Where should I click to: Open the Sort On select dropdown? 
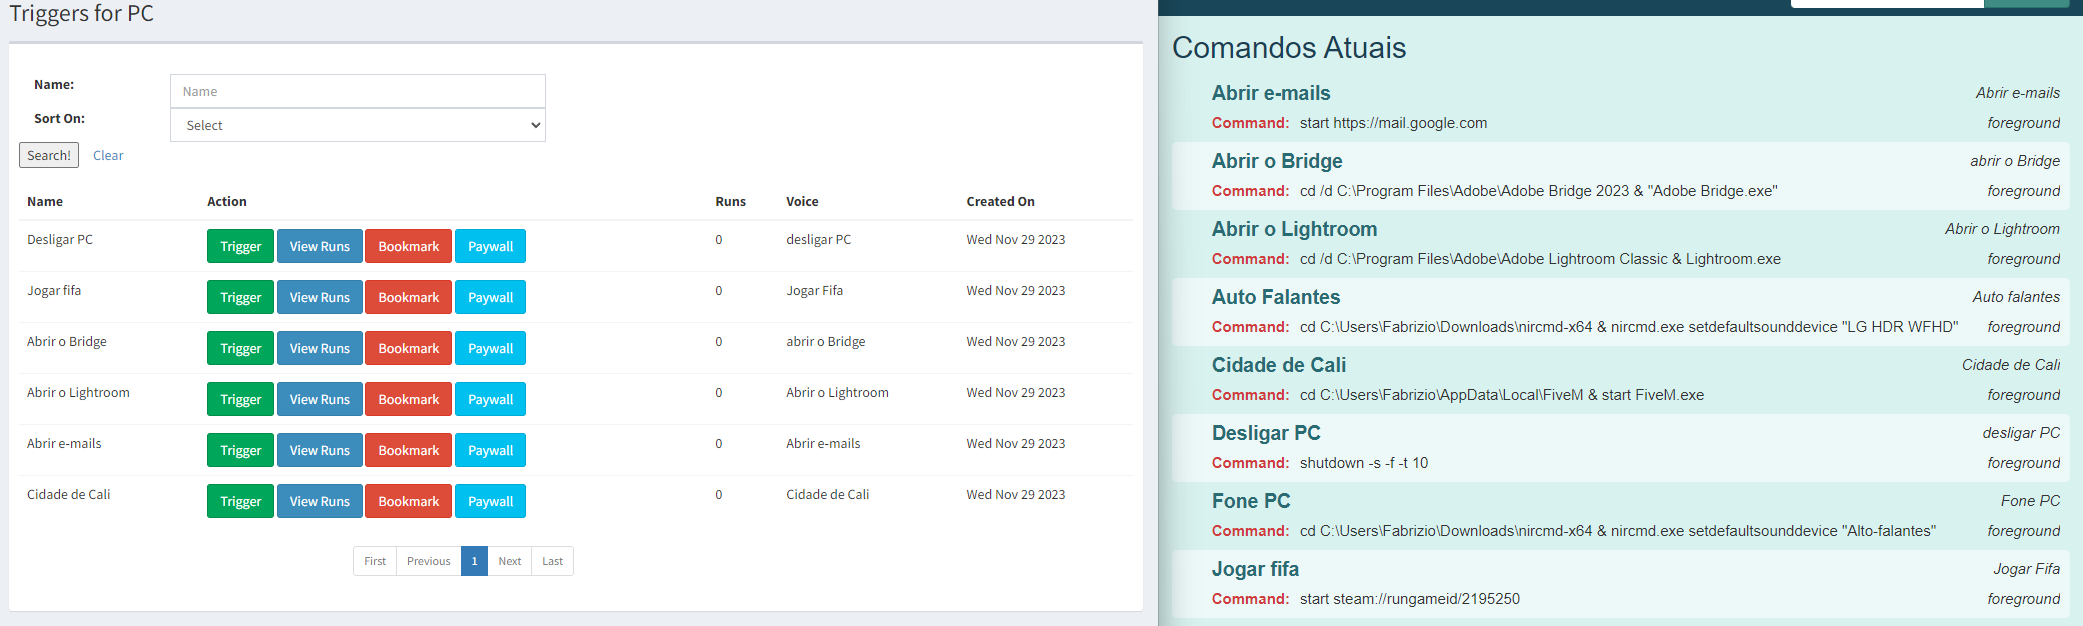coord(358,125)
